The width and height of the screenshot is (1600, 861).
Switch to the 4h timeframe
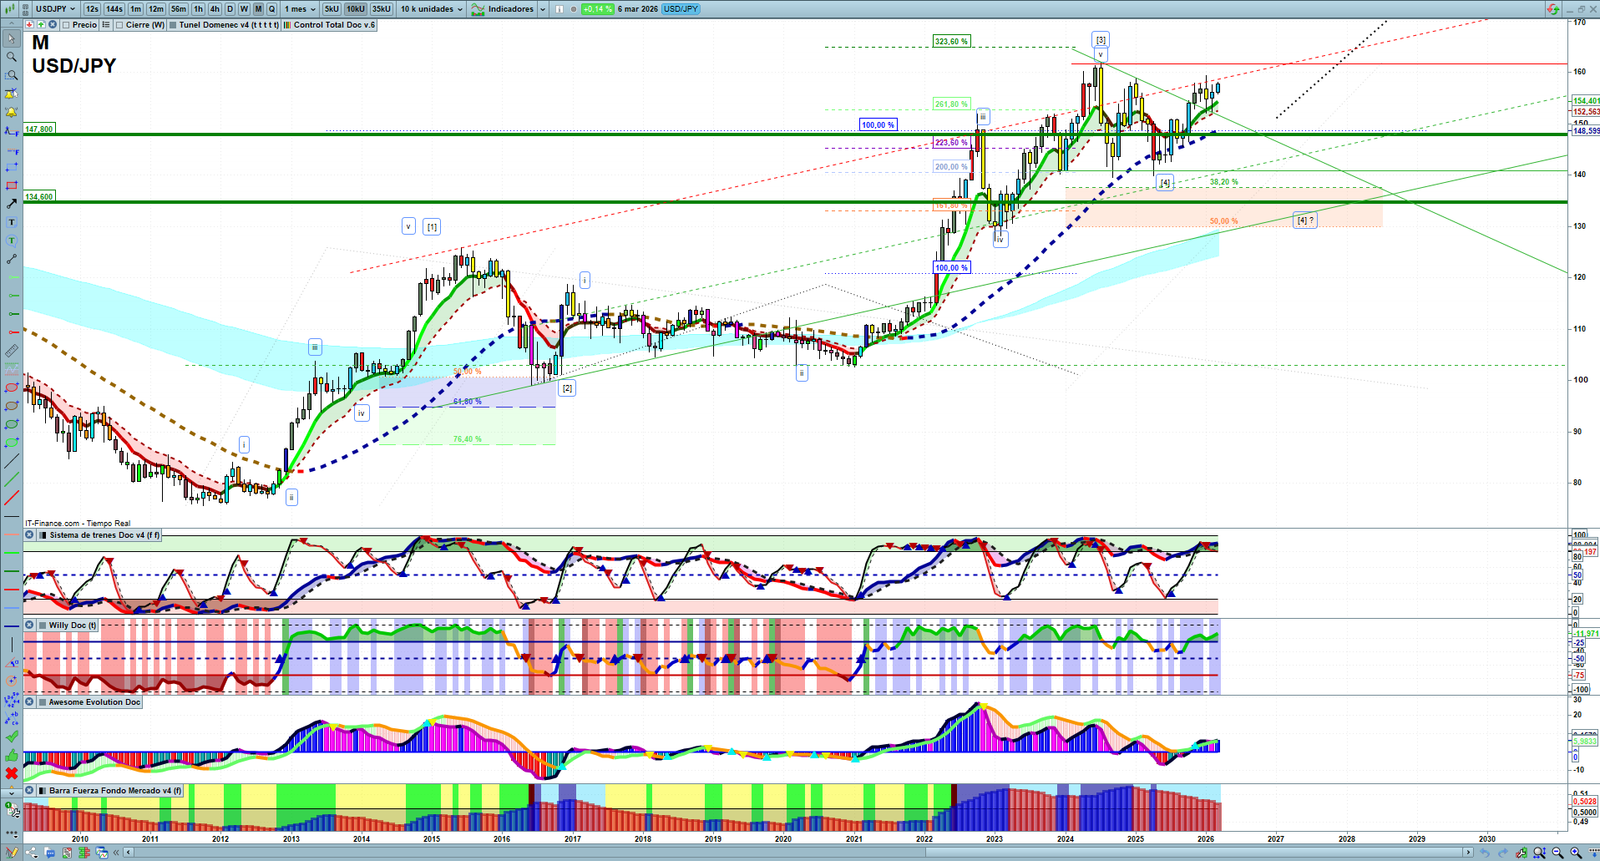tap(214, 9)
